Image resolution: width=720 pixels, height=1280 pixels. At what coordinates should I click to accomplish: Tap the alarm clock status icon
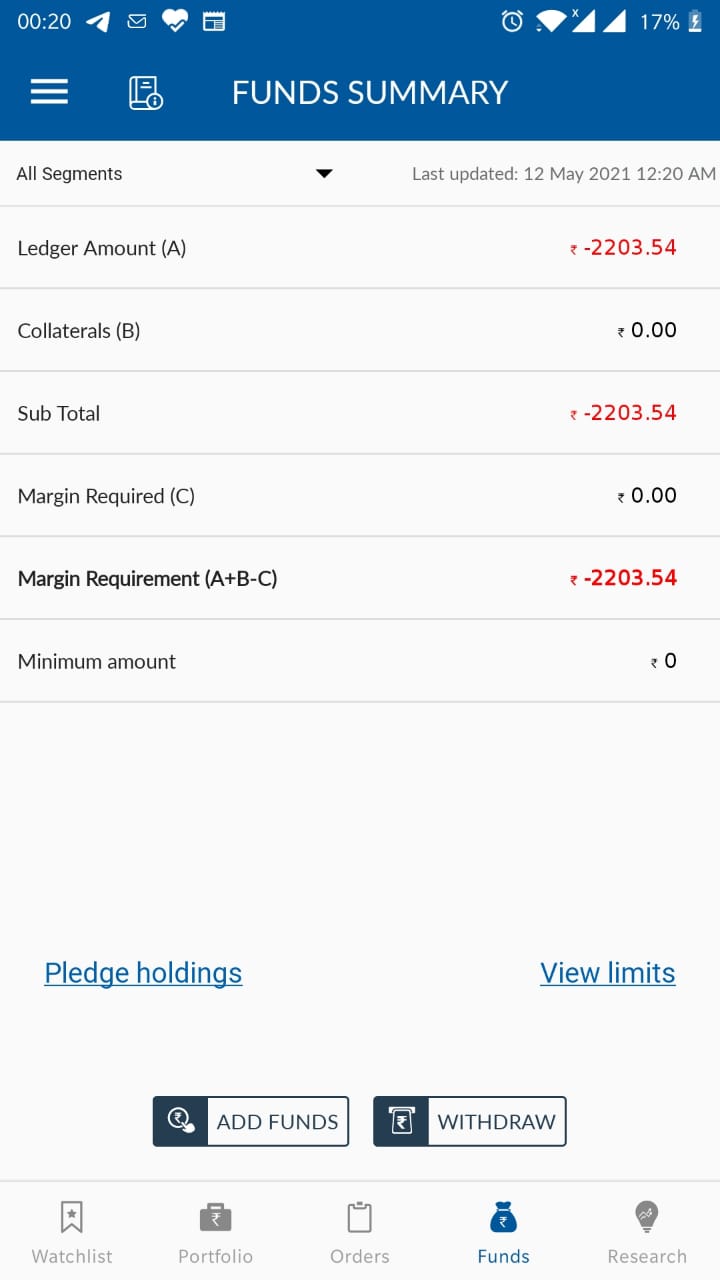512,21
